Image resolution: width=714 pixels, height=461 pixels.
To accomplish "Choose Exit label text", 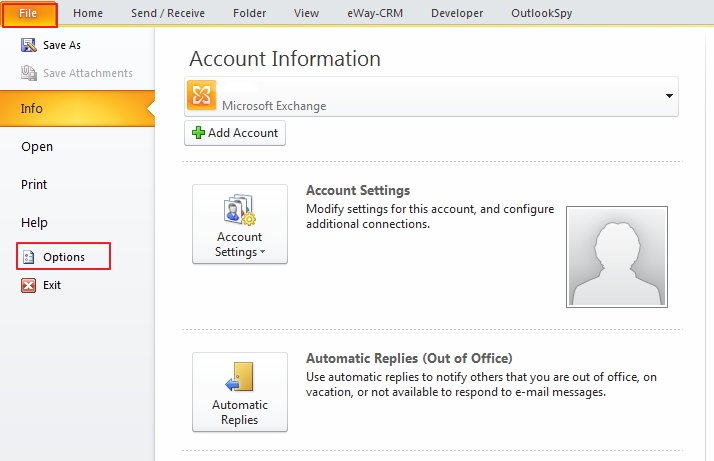I will click(x=52, y=285).
